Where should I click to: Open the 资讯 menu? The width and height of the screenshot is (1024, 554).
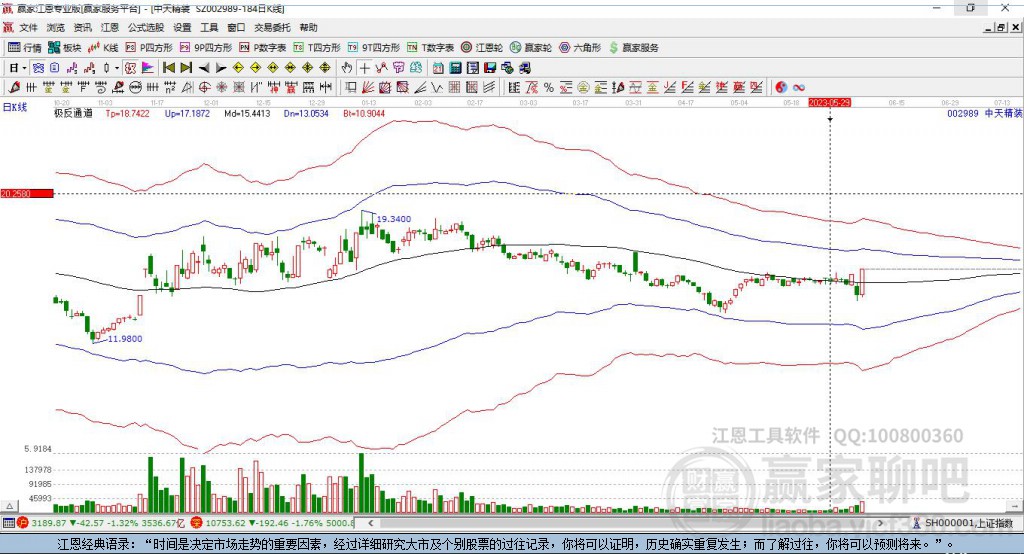(x=82, y=27)
